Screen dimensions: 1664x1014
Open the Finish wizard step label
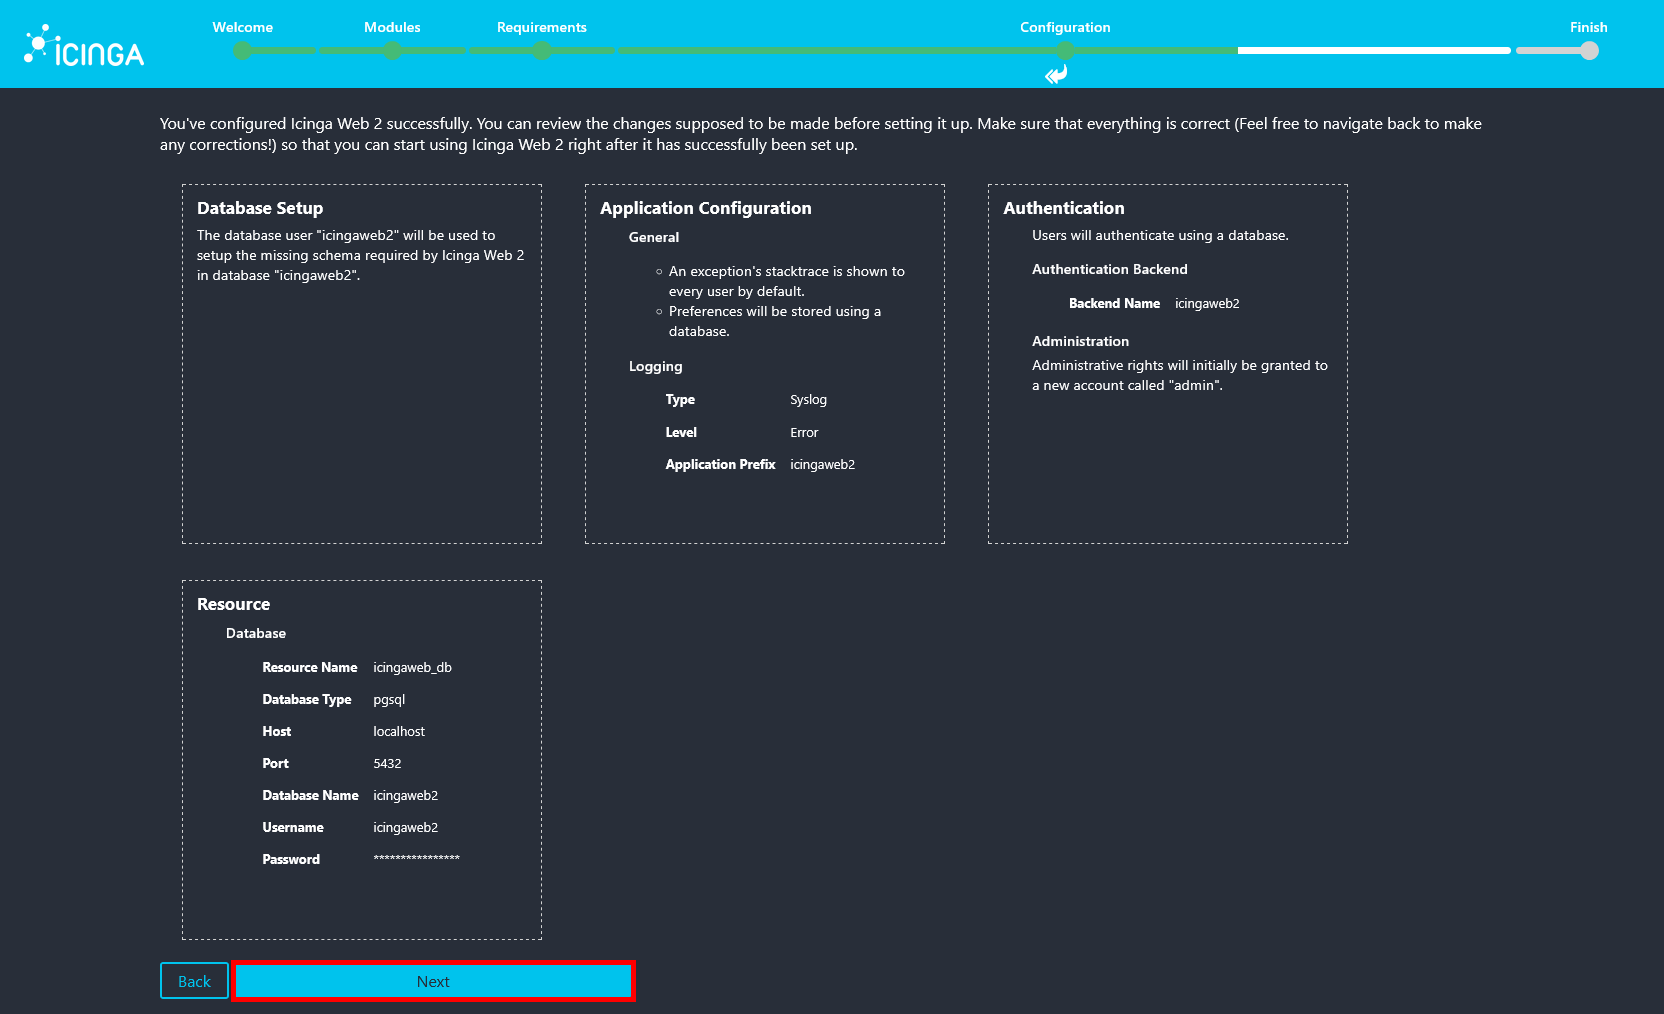pos(1588,27)
